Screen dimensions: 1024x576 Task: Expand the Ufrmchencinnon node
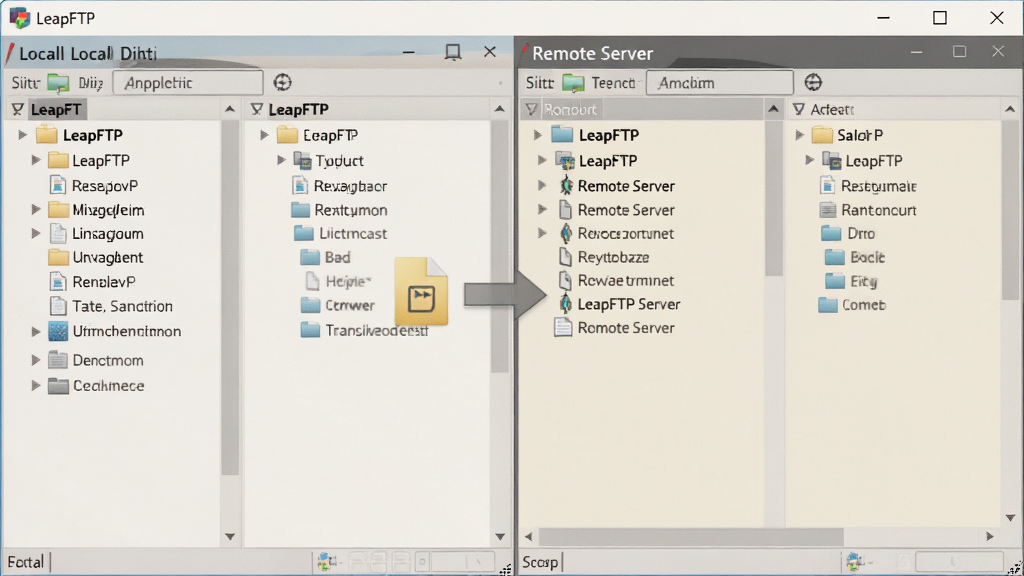tap(36, 331)
